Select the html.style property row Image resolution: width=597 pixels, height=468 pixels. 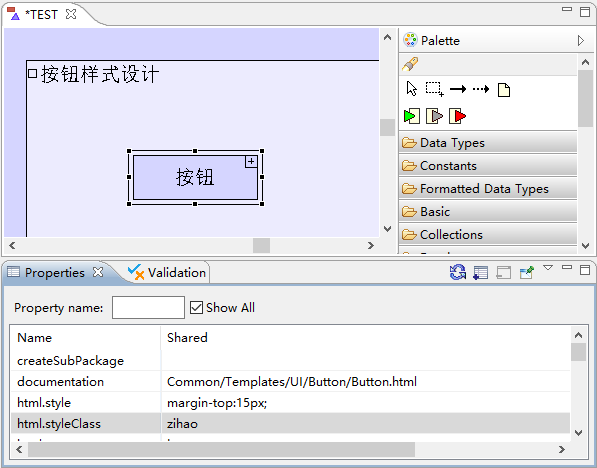[x=291, y=403]
